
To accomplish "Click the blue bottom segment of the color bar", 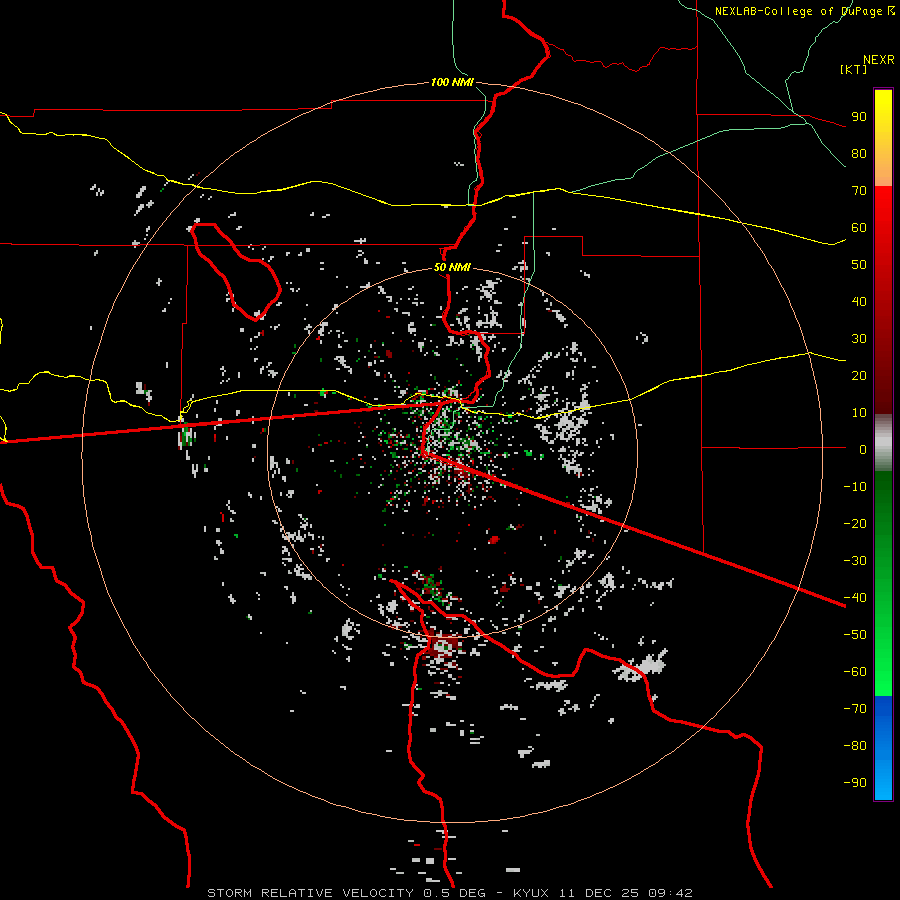I will (x=883, y=748).
